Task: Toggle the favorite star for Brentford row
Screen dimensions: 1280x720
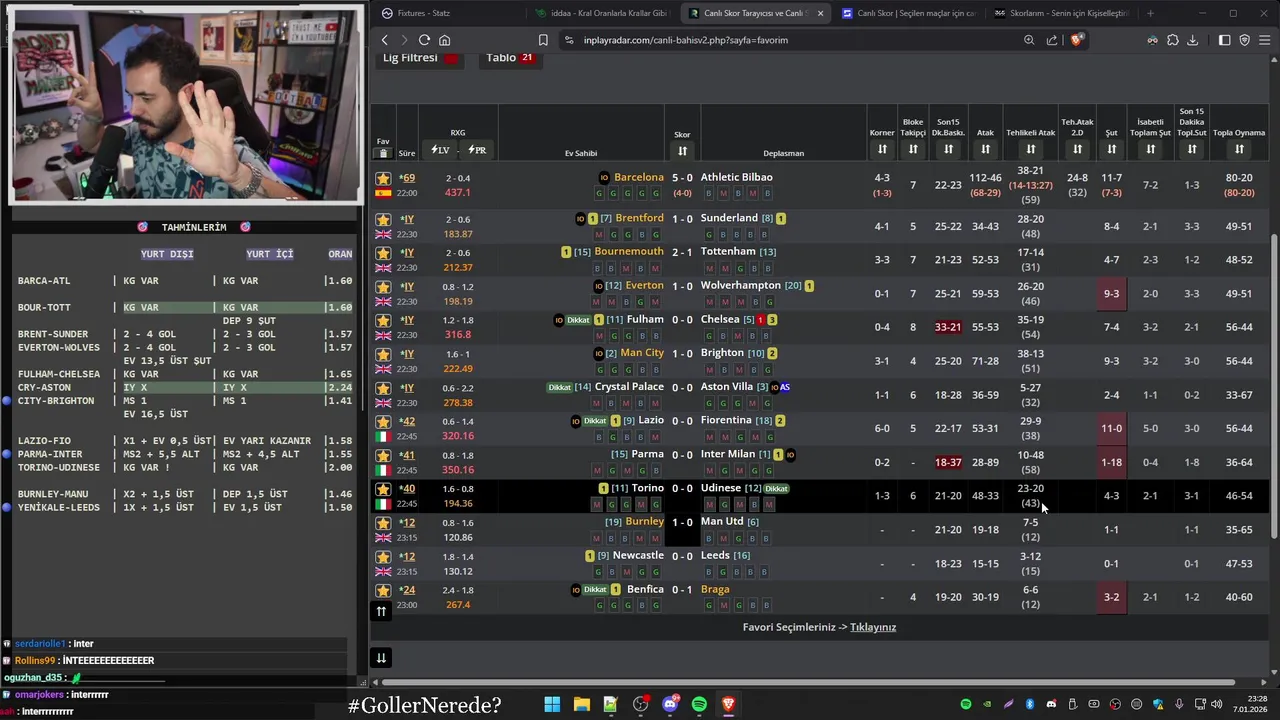Action: (x=383, y=219)
